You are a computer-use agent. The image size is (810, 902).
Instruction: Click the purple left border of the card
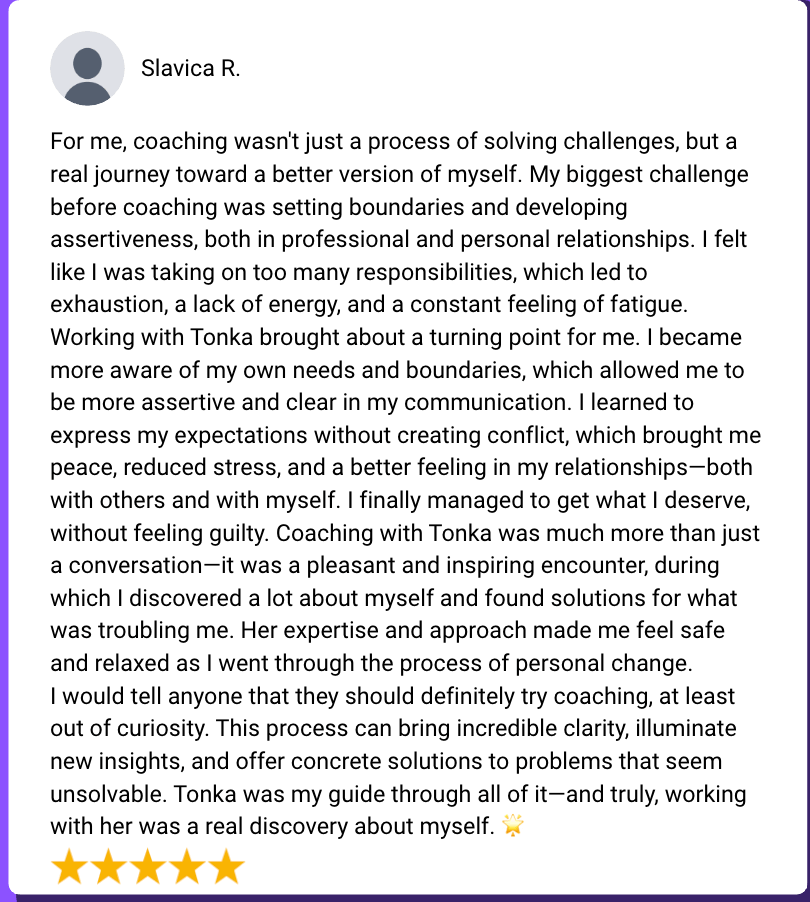point(4,450)
